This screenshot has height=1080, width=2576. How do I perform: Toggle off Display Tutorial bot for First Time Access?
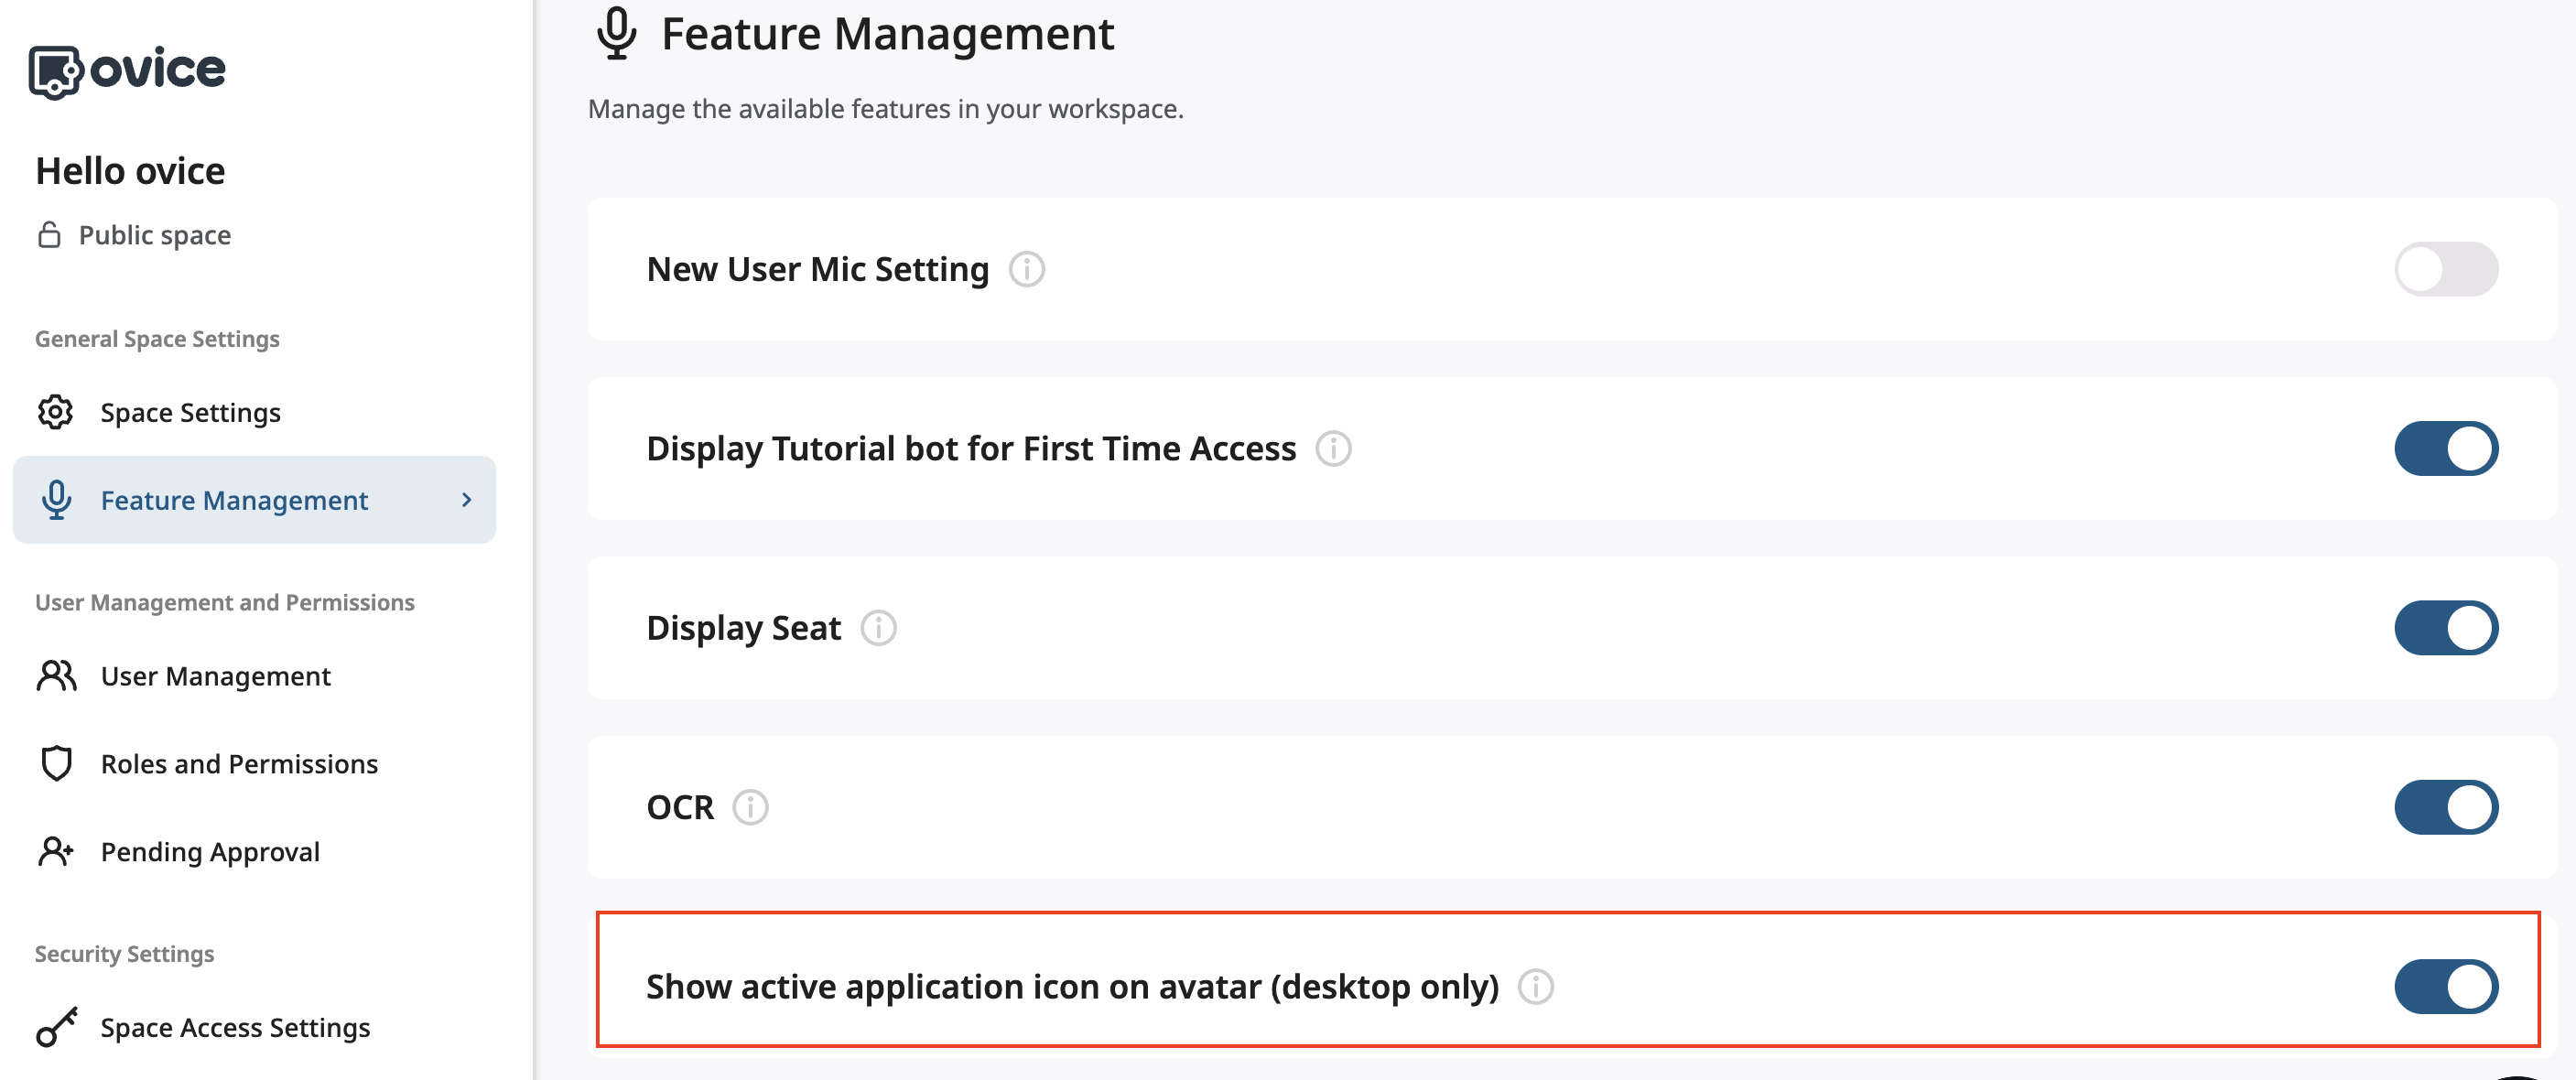(x=2446, y=449)
